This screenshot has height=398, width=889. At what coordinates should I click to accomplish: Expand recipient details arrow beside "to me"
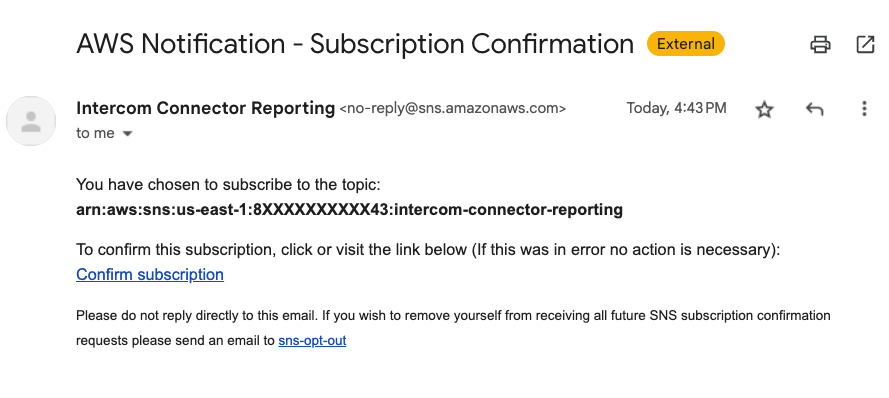point(128,134)
